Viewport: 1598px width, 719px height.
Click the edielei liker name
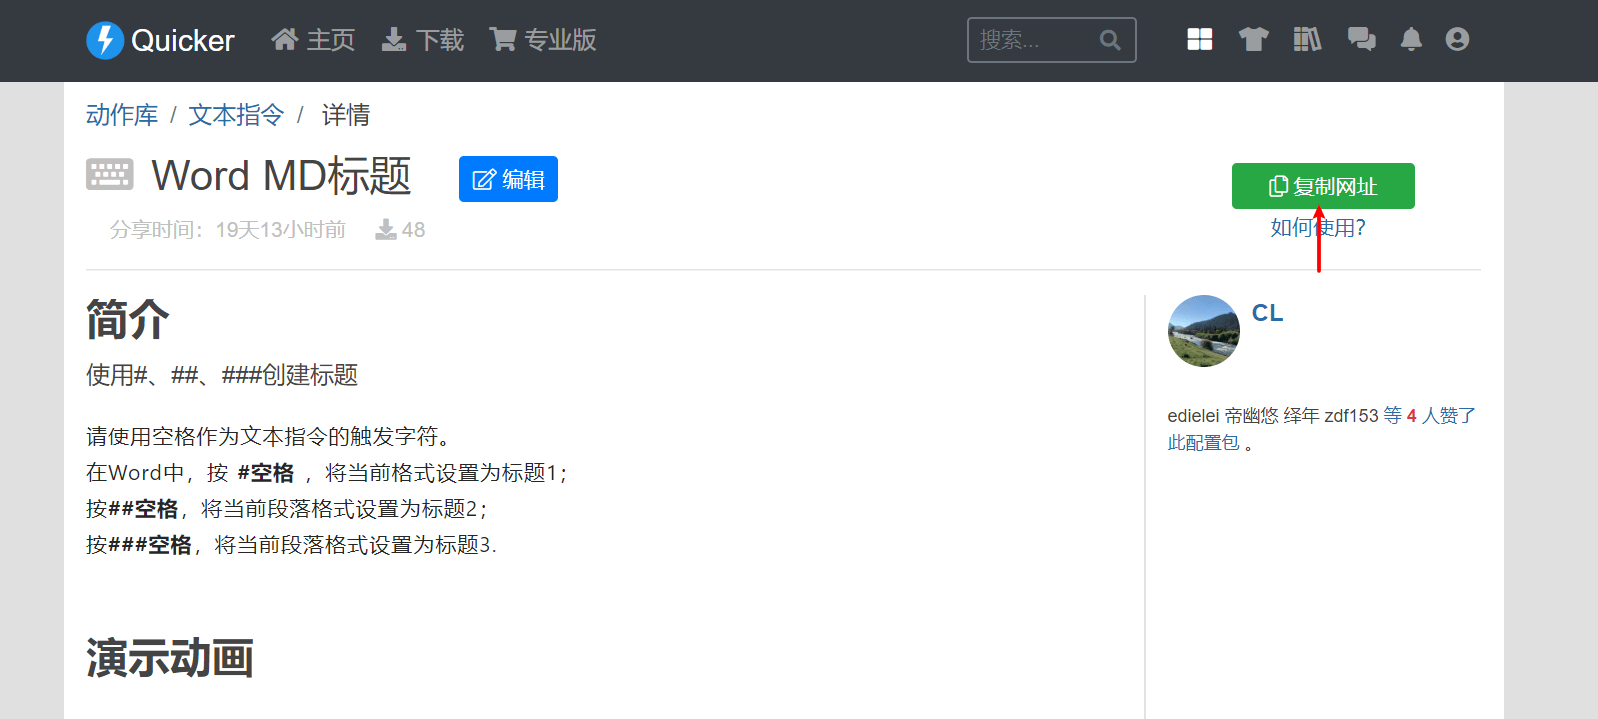click(1193, 416)
